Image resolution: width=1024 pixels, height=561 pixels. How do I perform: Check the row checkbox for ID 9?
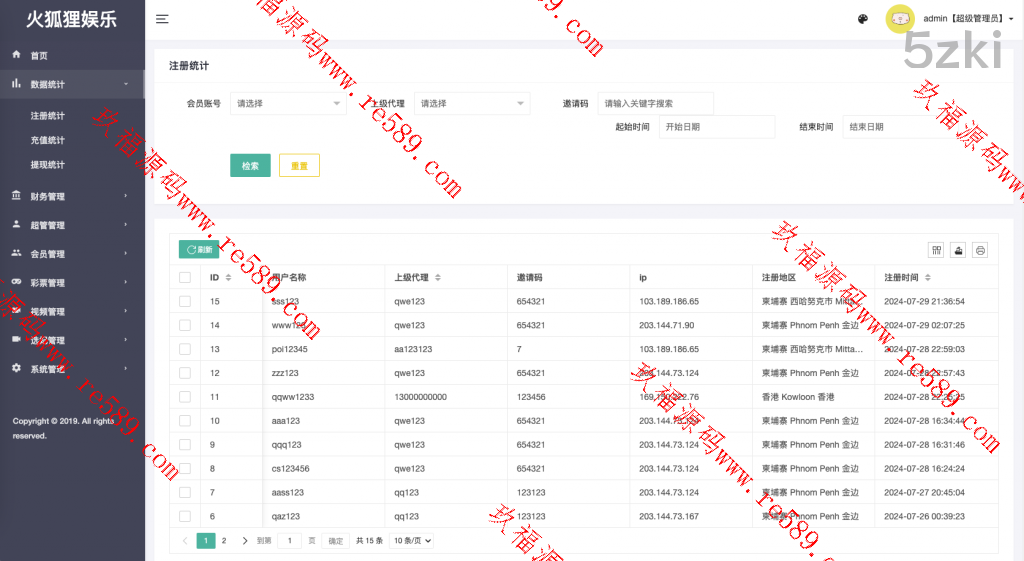point(185,445)
